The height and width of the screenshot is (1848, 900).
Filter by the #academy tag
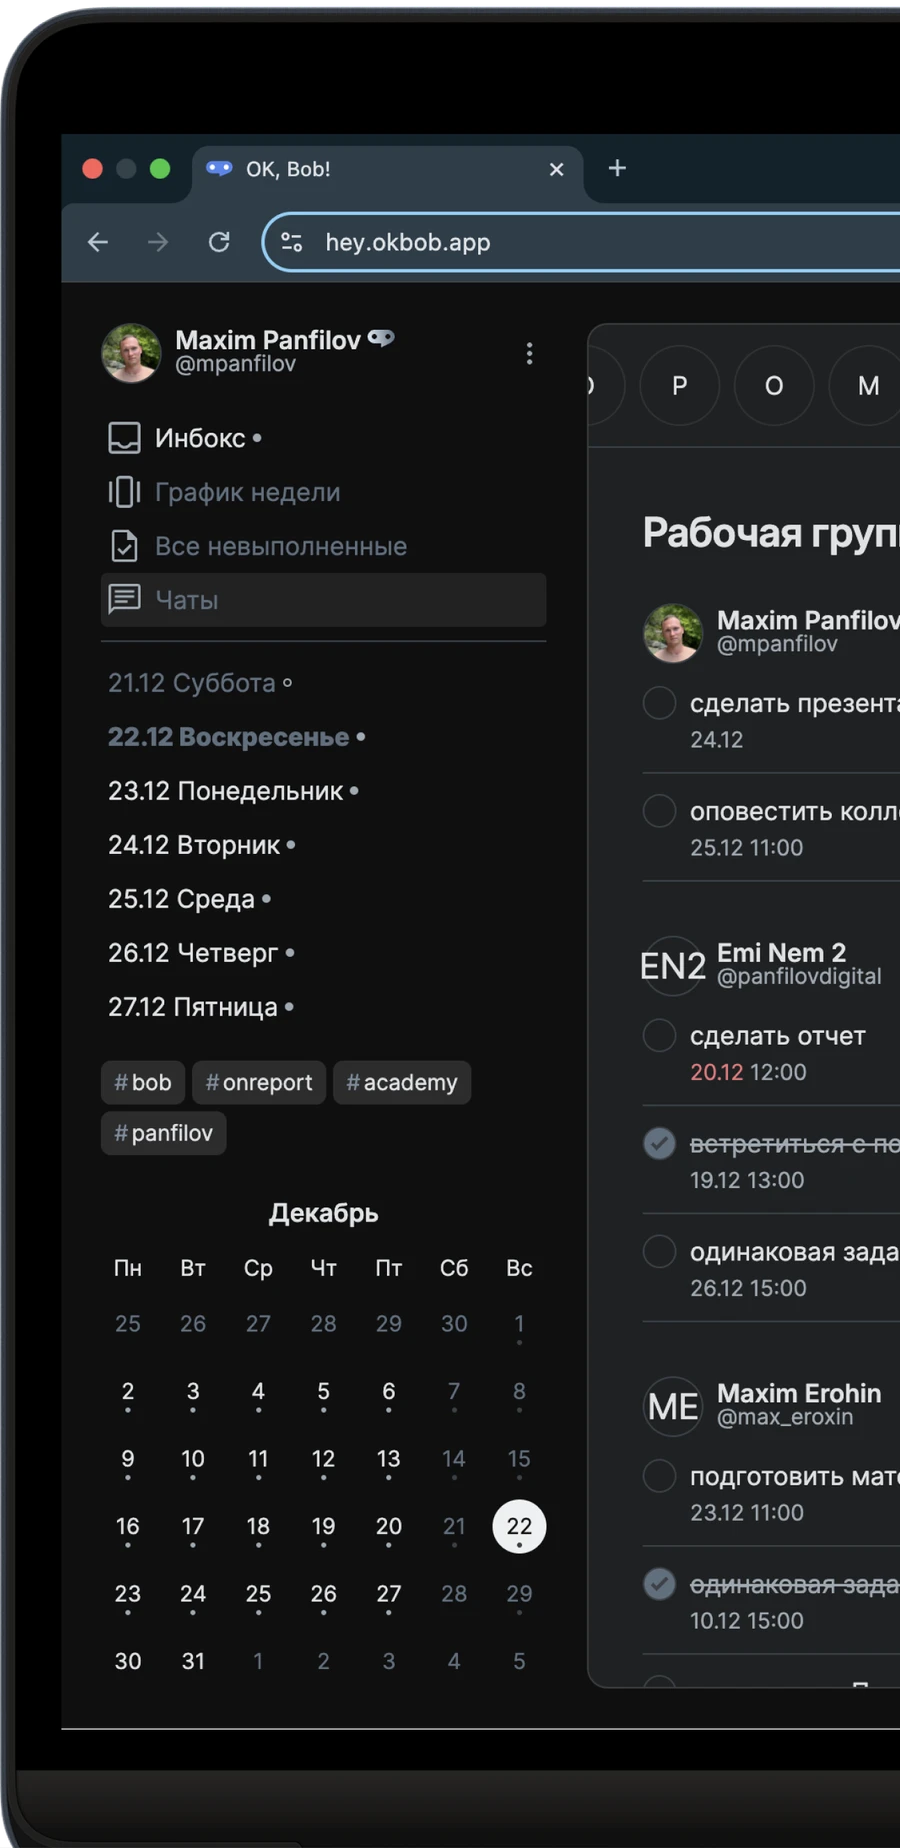pos(402,1082)
